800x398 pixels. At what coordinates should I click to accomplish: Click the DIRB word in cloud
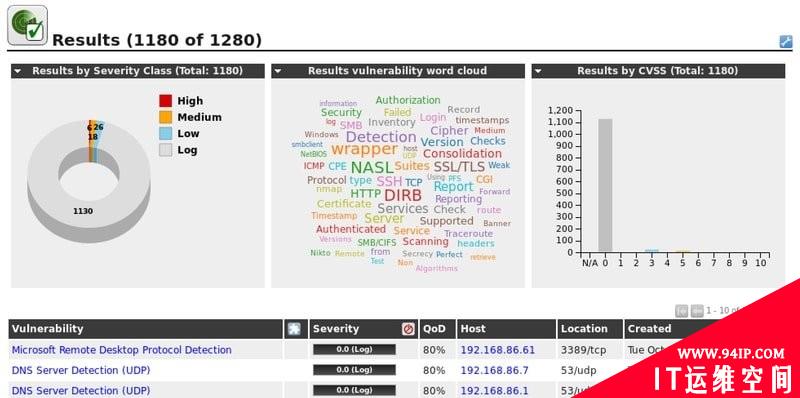(403, 195)
